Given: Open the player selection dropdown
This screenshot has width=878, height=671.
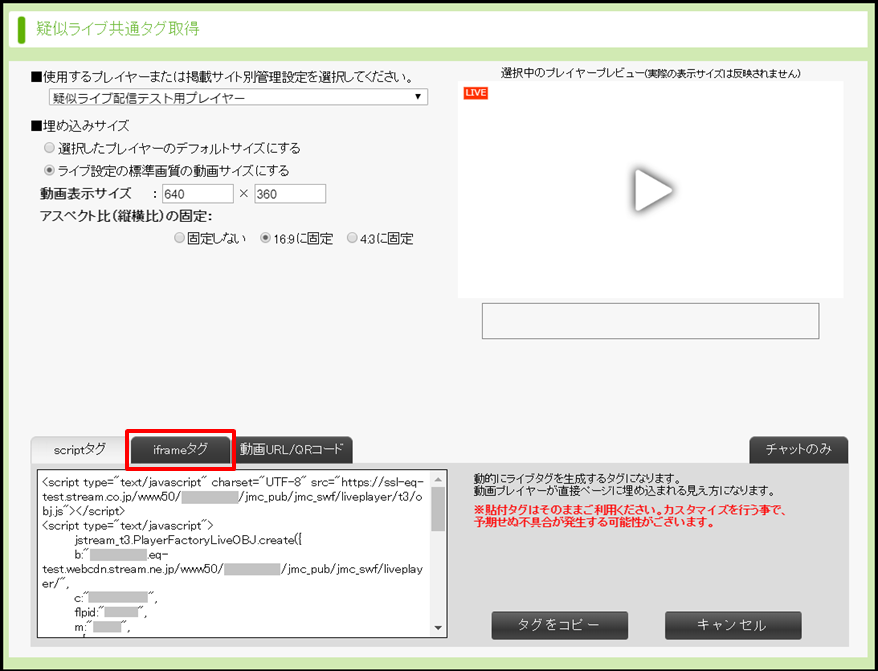Looking at the screenshot, I should pos(238,97).
